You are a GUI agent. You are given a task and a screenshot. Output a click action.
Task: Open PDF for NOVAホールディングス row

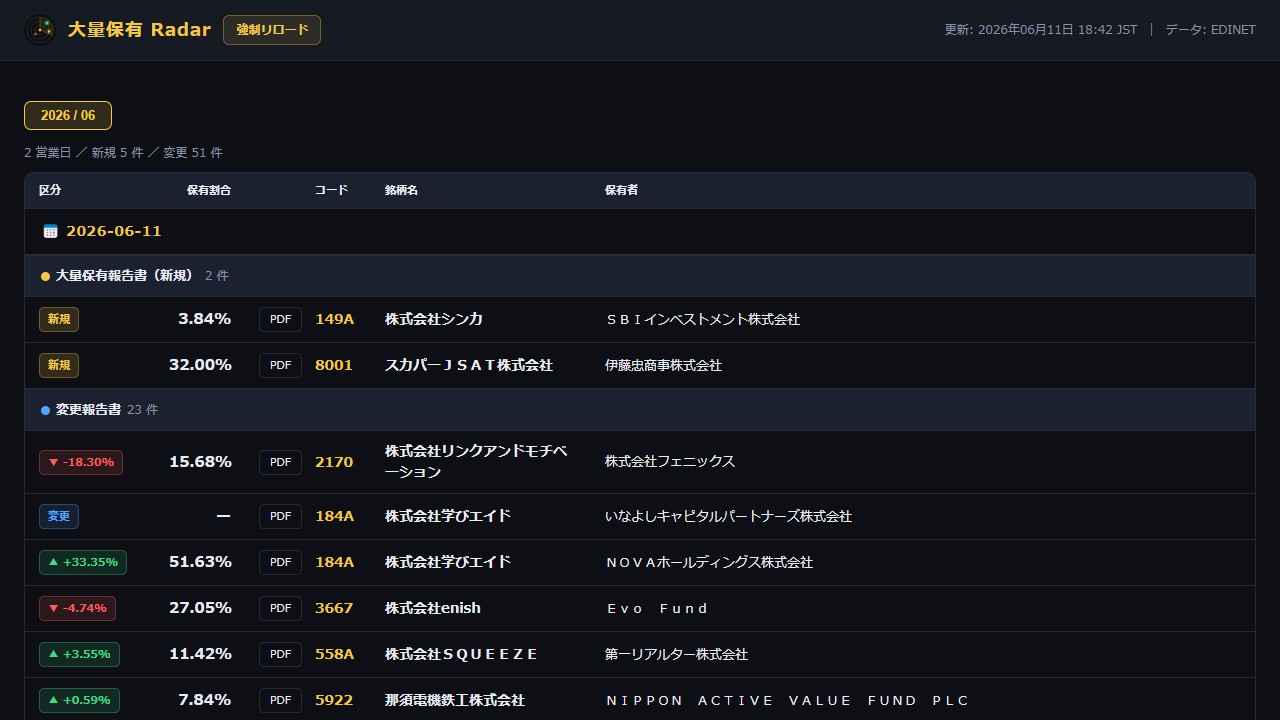(280, 562)
